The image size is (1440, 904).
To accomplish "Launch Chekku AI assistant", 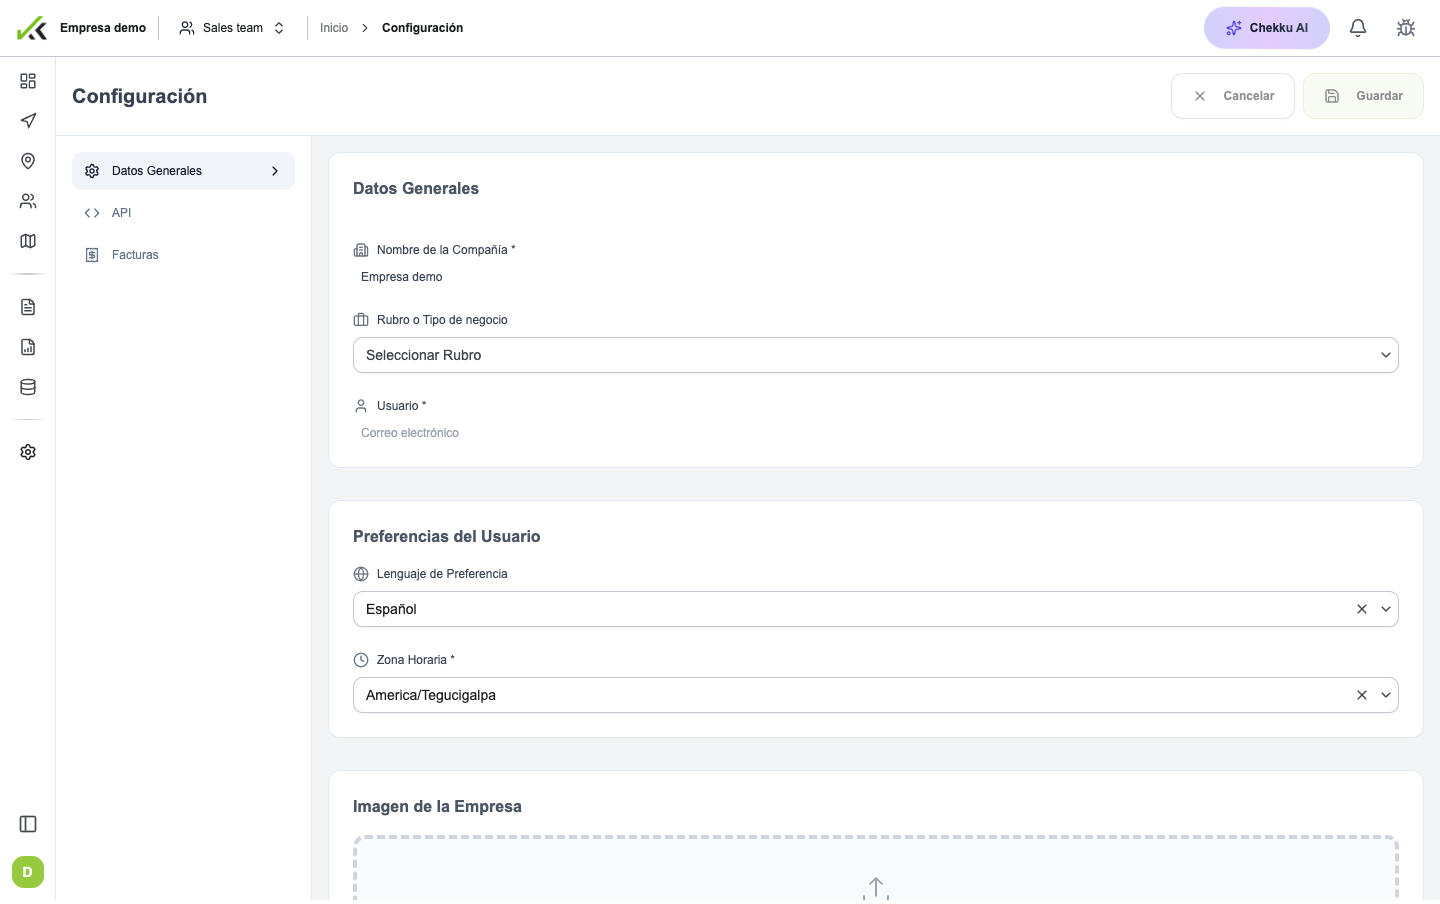I will [1267, 28].
